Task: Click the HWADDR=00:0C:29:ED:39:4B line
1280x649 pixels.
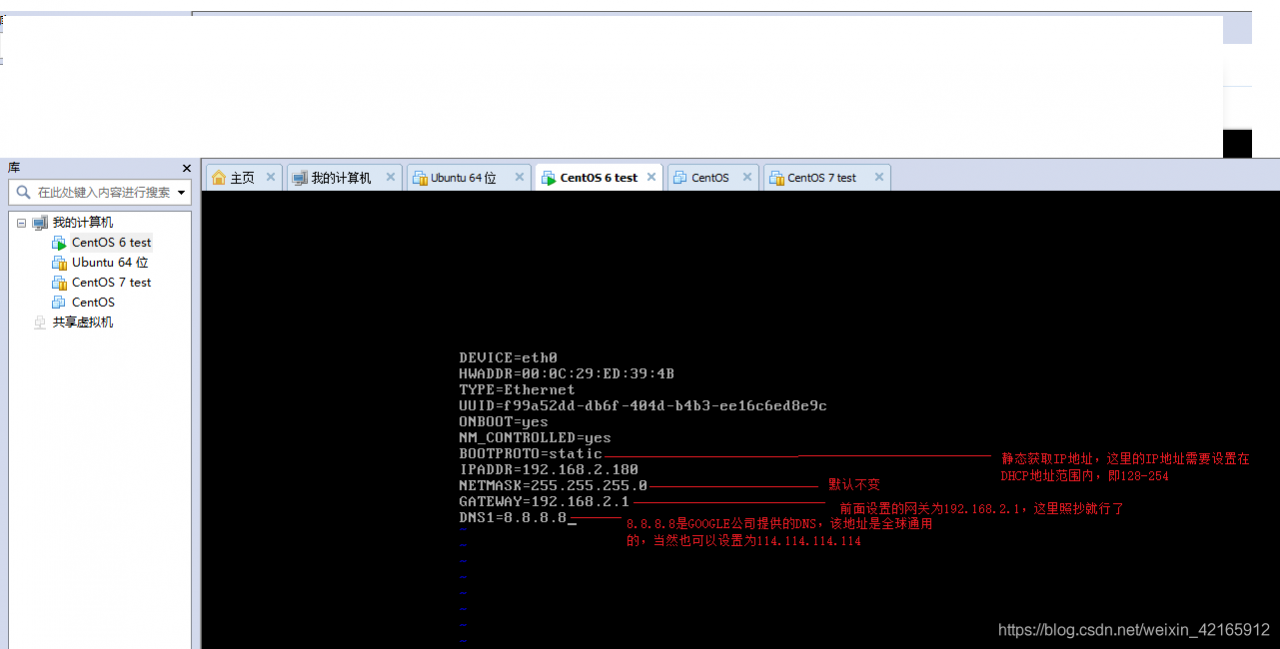Action: click(x=567, y=373)
